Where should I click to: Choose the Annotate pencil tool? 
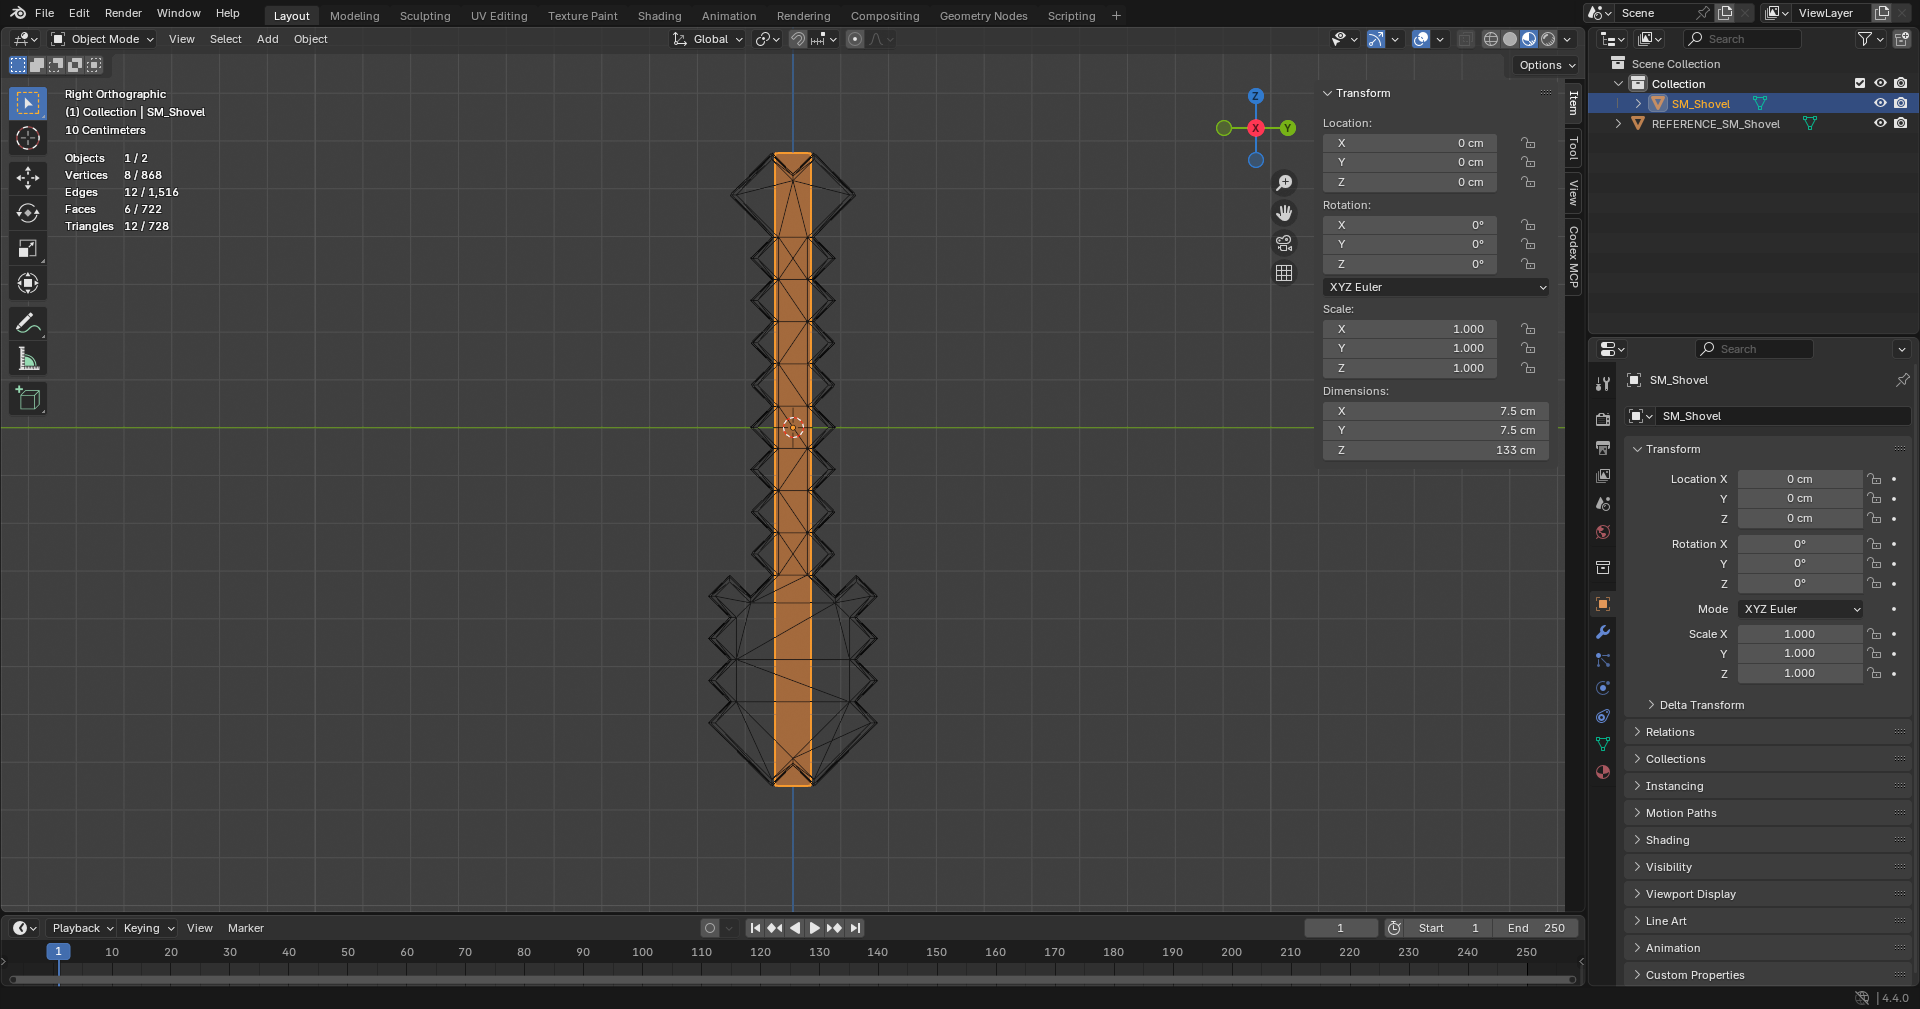(x=28, y=323)
